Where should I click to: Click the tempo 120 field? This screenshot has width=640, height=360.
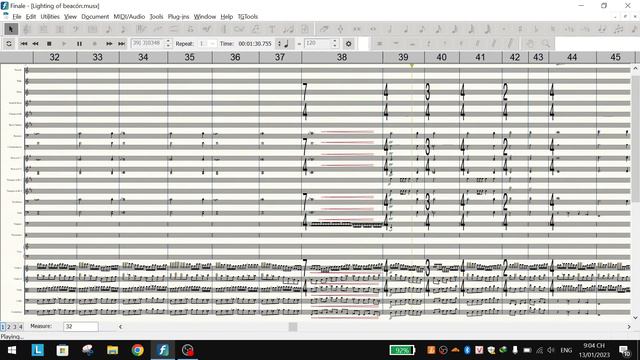click(317, 43)
